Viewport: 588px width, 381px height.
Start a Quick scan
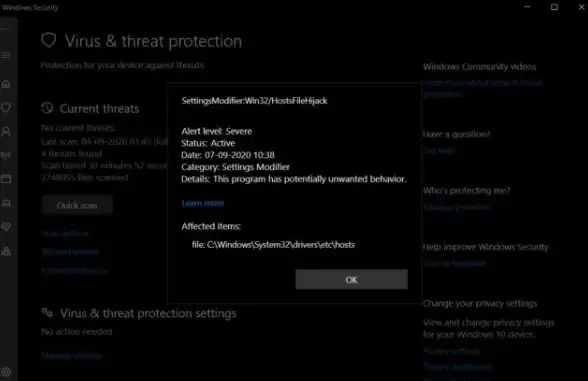pyautogui.click(x=77, y=205)
